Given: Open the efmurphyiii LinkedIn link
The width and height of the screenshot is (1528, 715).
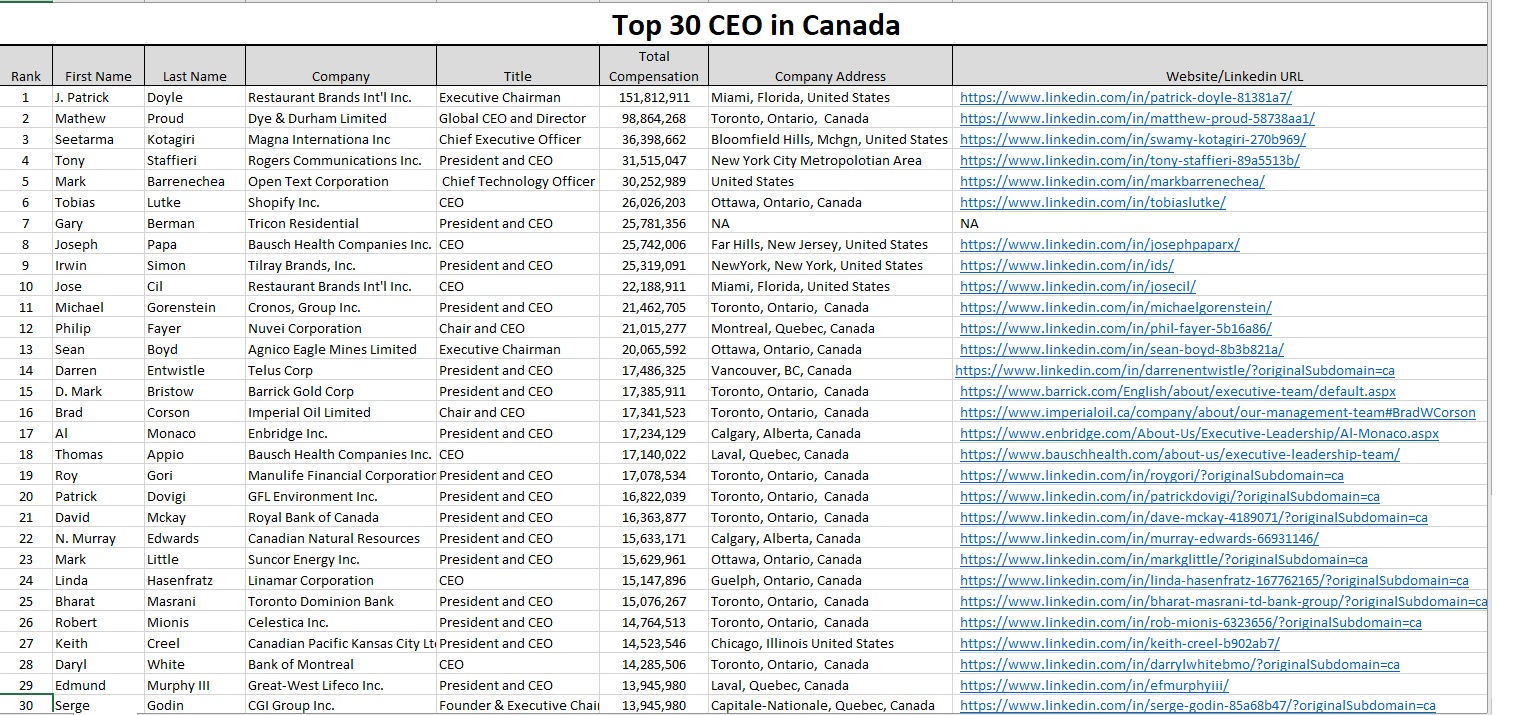Looking at the screenshot, I should coord(1094,685).
